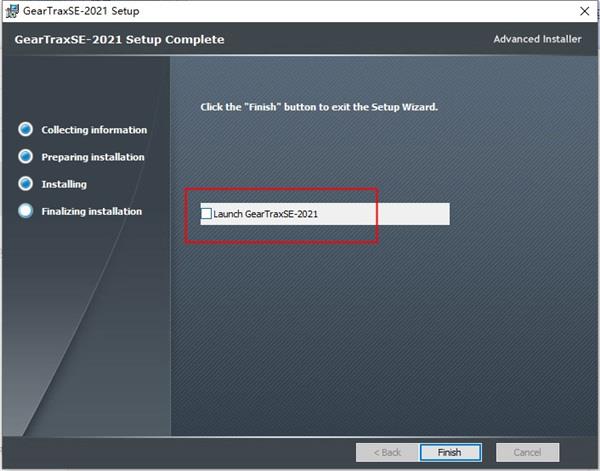The height and width of the screenshot is (471, 600).
Task: Click the 'Preparing installation' label
Action: coord(93,157)
